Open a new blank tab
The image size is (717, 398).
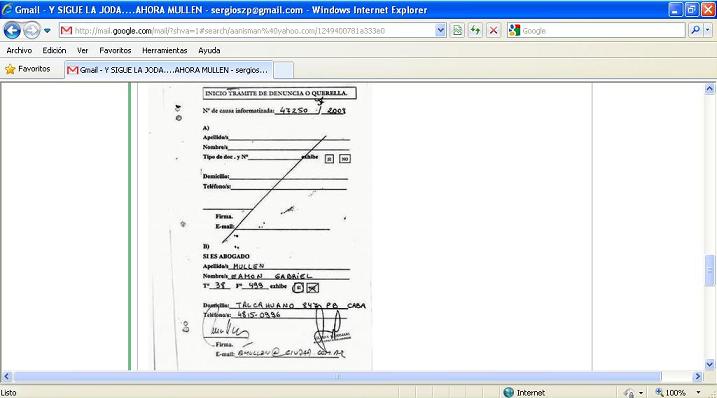pos(283,70)
